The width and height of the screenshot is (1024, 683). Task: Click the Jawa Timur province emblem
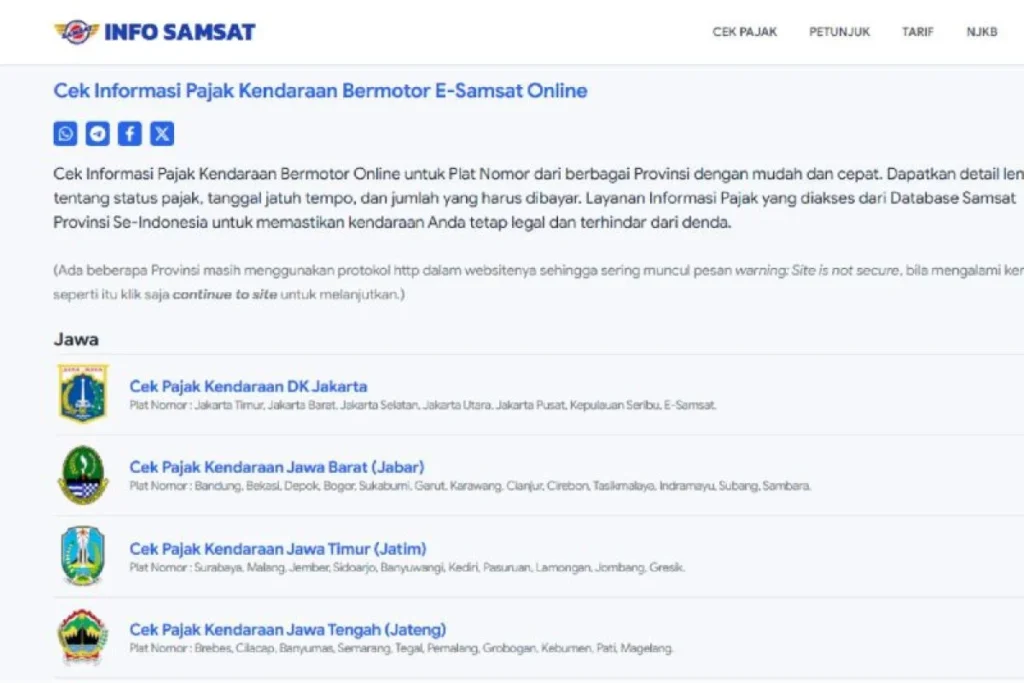tap(82, 556)
